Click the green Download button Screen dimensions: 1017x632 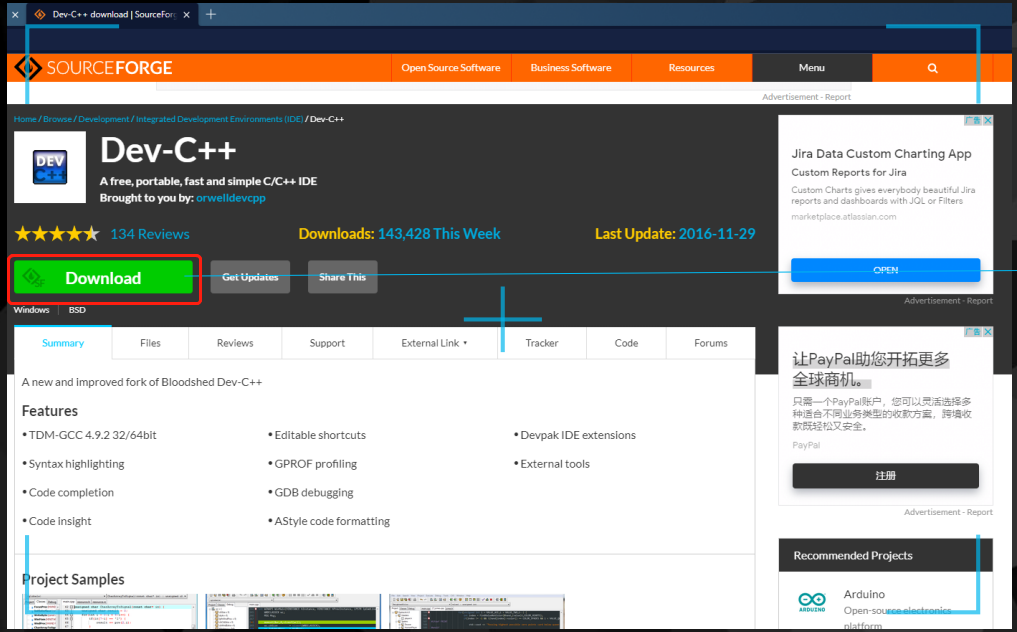104,278
